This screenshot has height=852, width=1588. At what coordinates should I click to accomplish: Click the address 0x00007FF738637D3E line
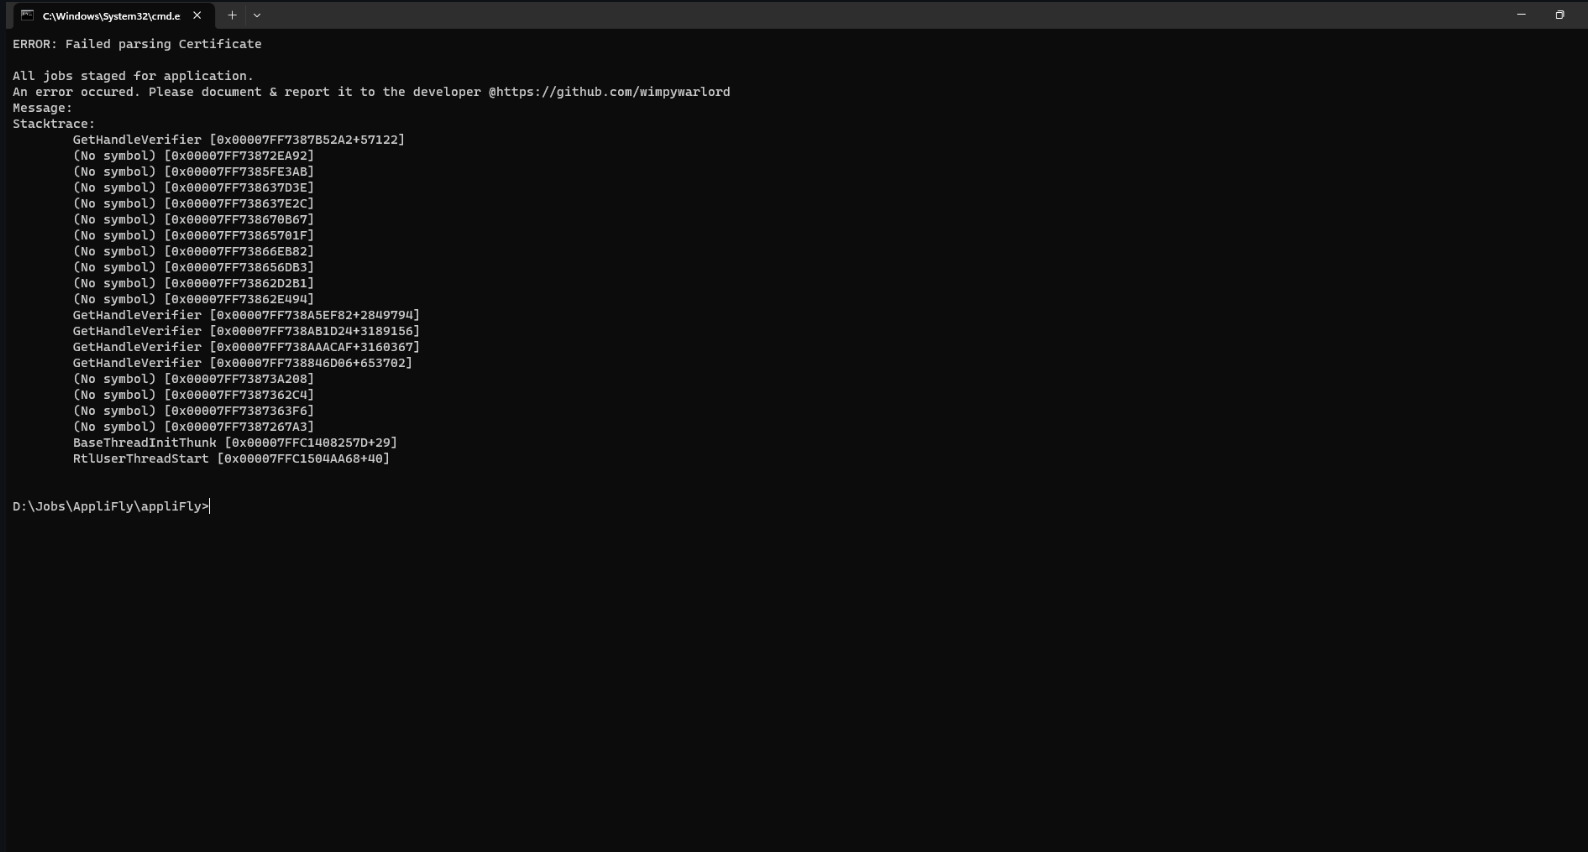[x=193, y=188]
